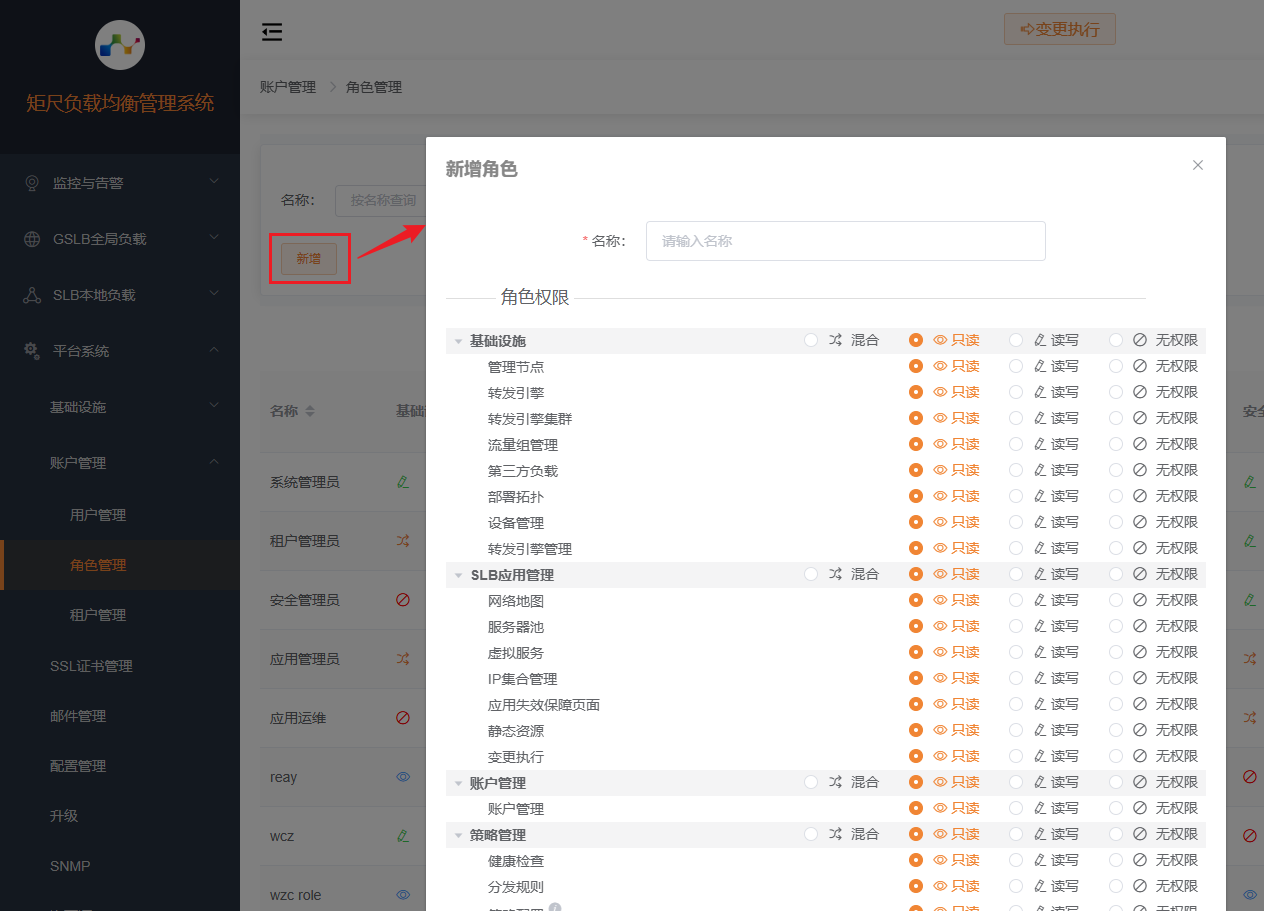
Task: Select 无权限 radio for 分发规则
Action: (1116, 886)
